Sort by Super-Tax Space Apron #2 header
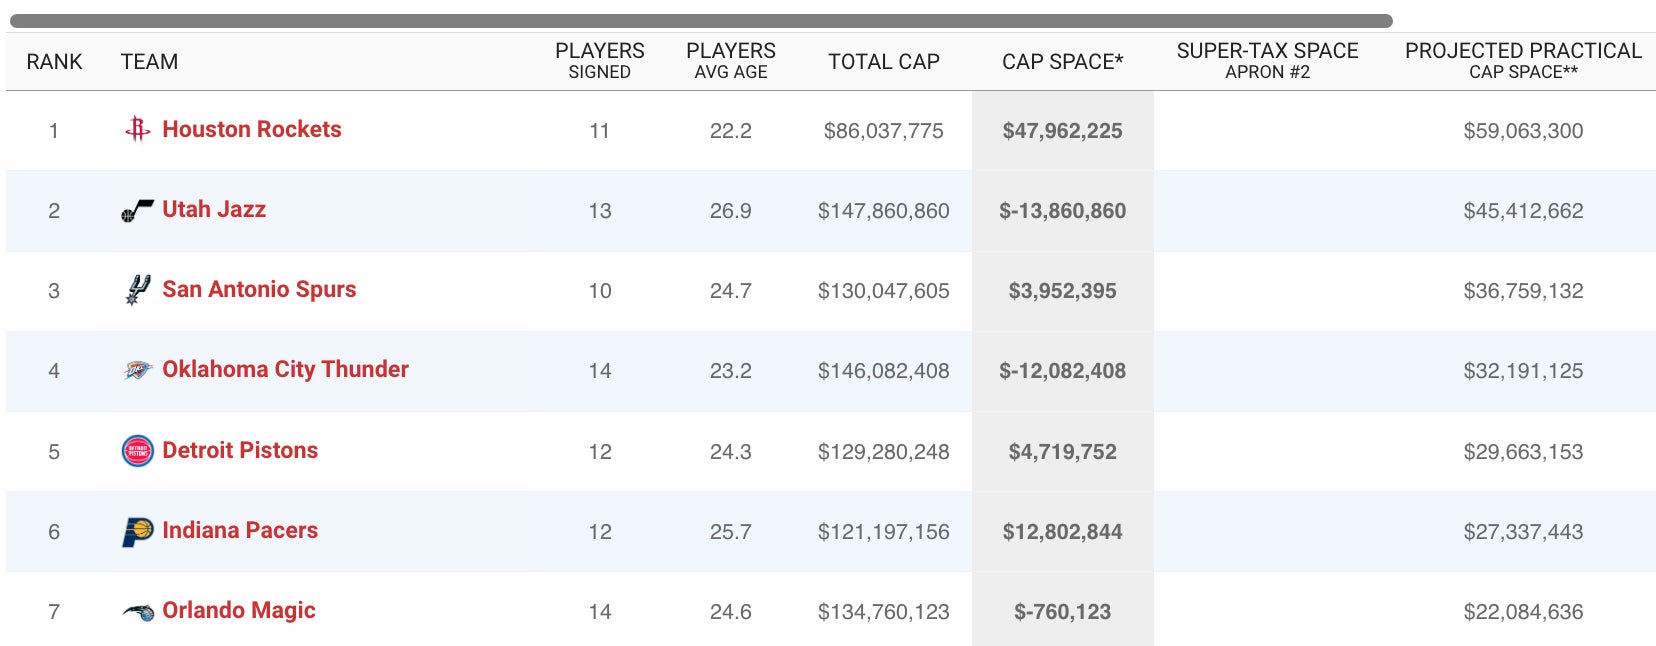 coord(1267,61)
